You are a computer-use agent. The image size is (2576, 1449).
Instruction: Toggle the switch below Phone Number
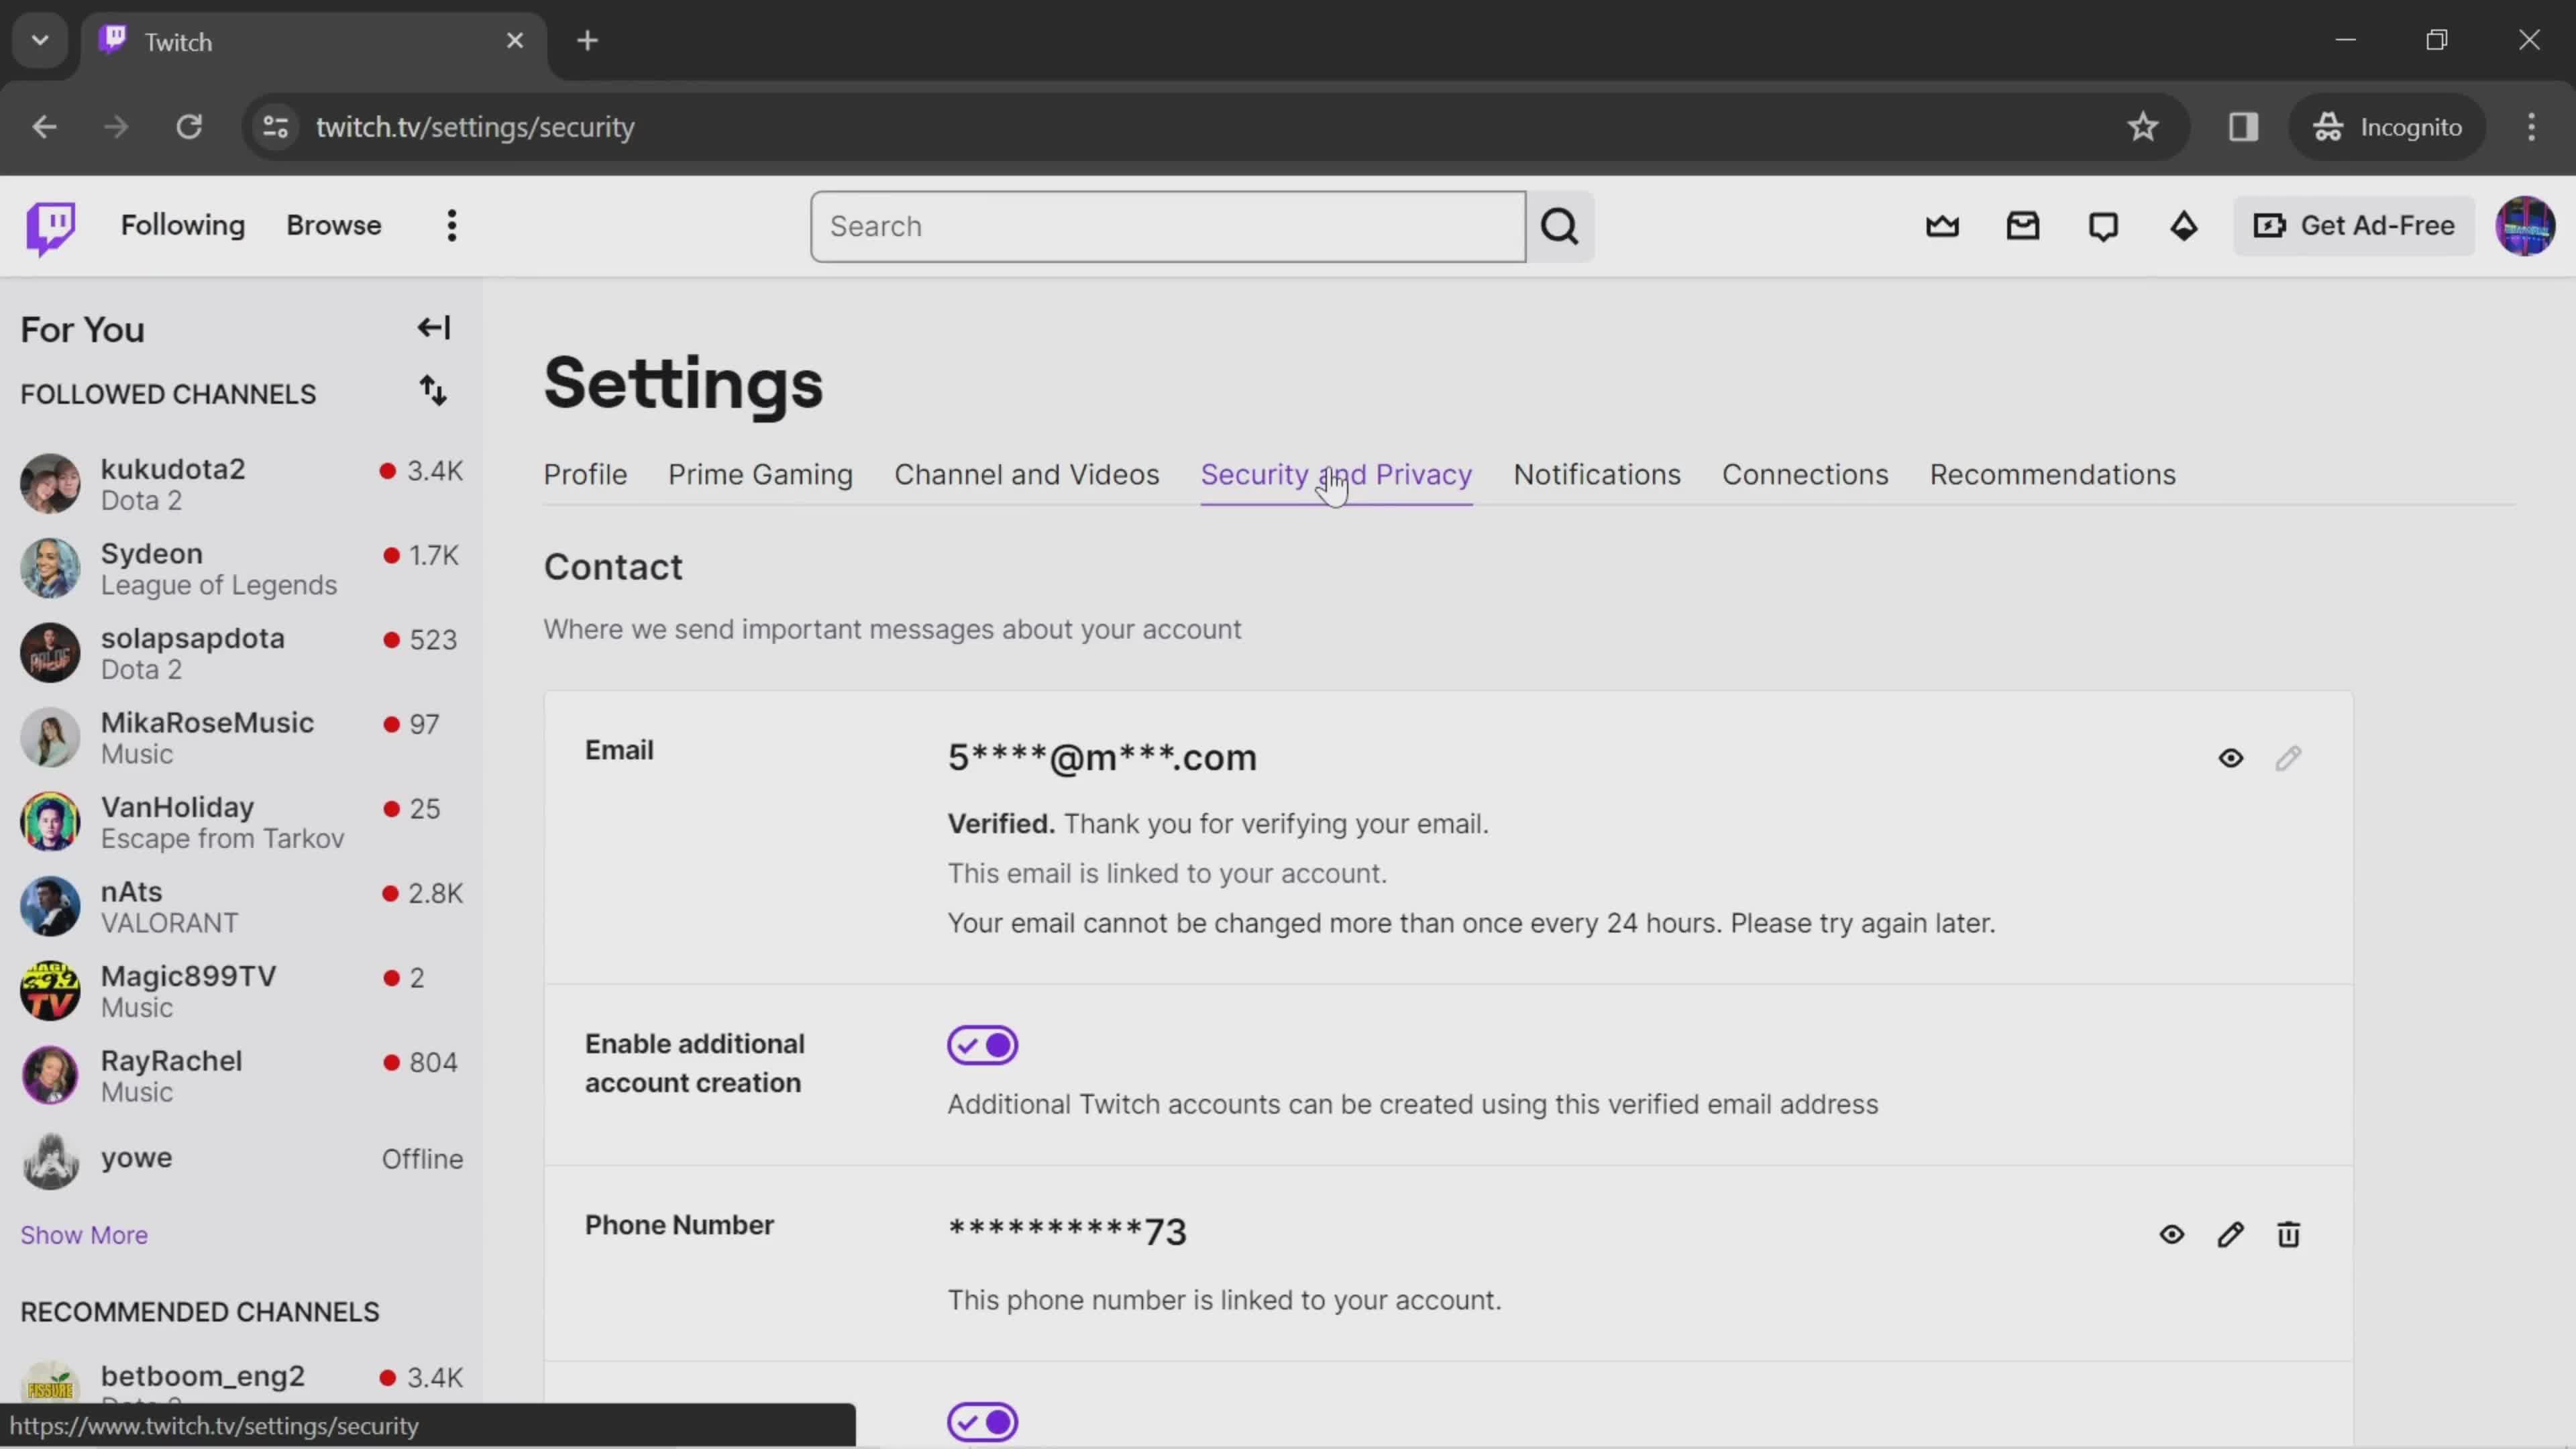[x=982, y=1422]
